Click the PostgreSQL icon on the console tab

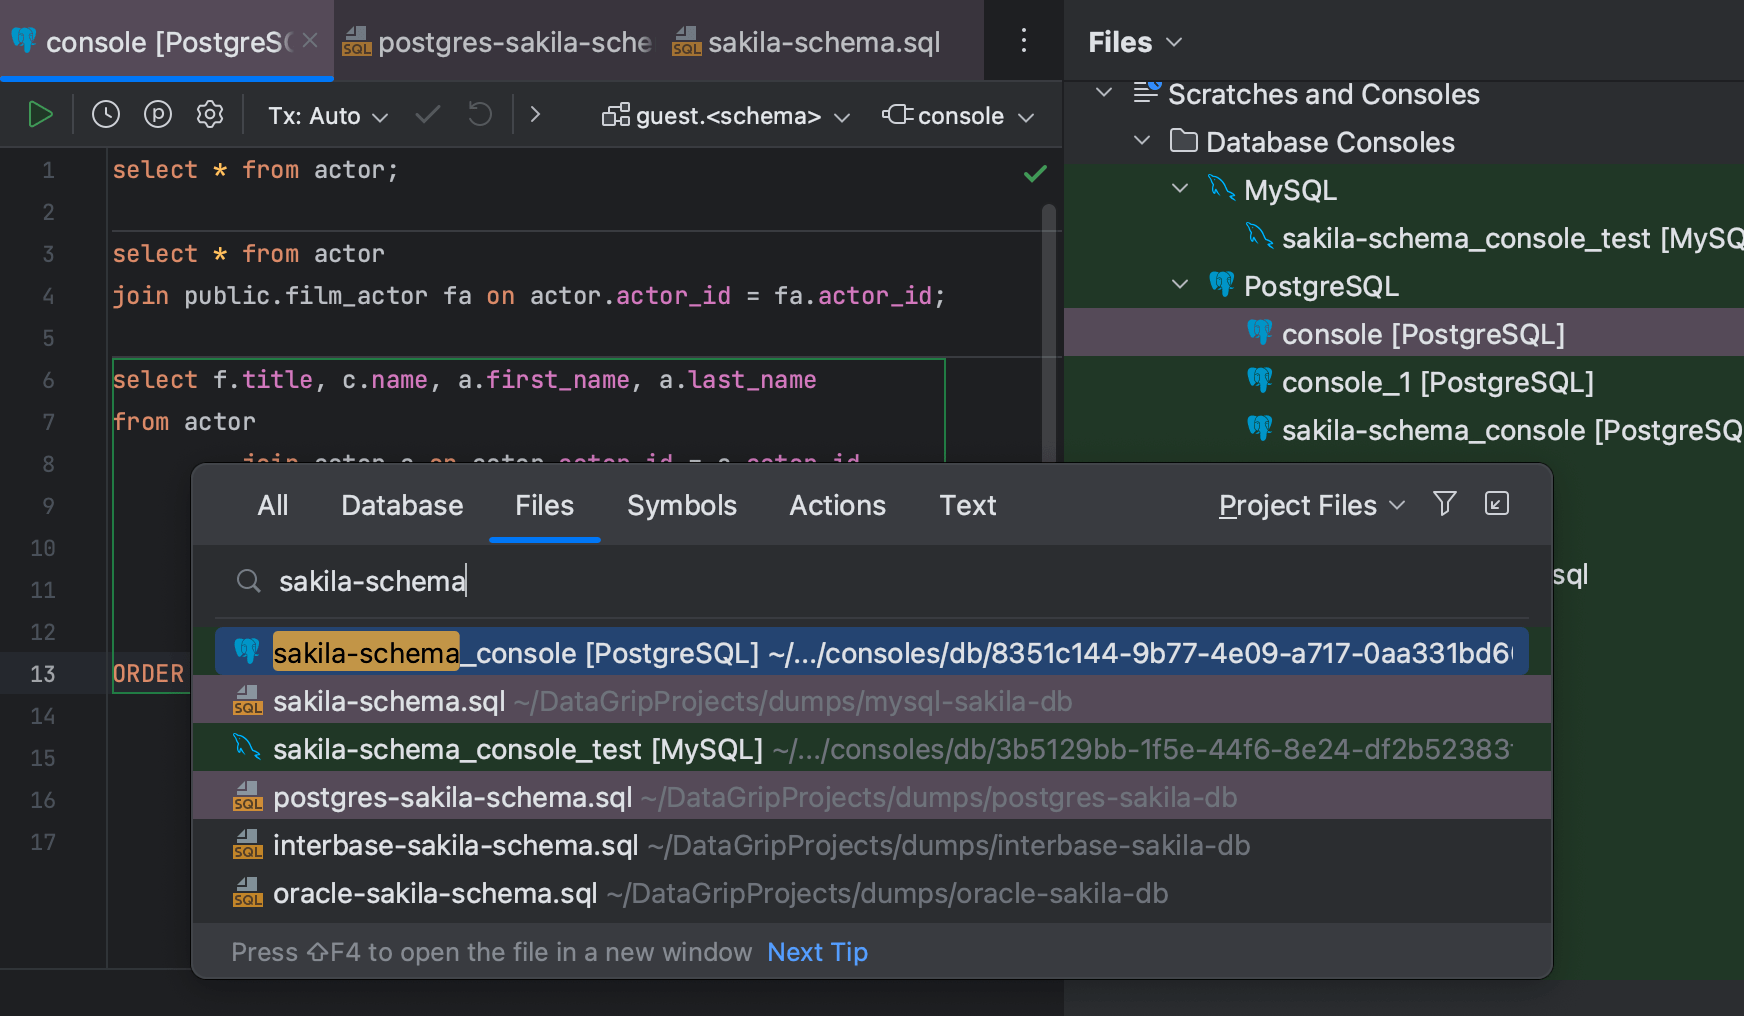[23, 41]
